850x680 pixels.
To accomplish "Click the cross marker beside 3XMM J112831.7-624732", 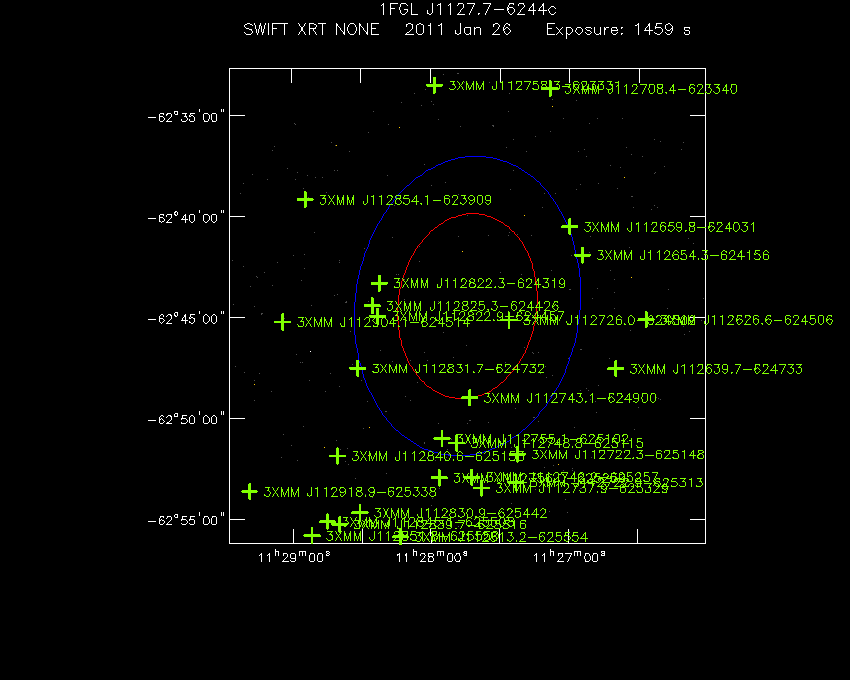I will pyautogui.click(x=357, y=369).
